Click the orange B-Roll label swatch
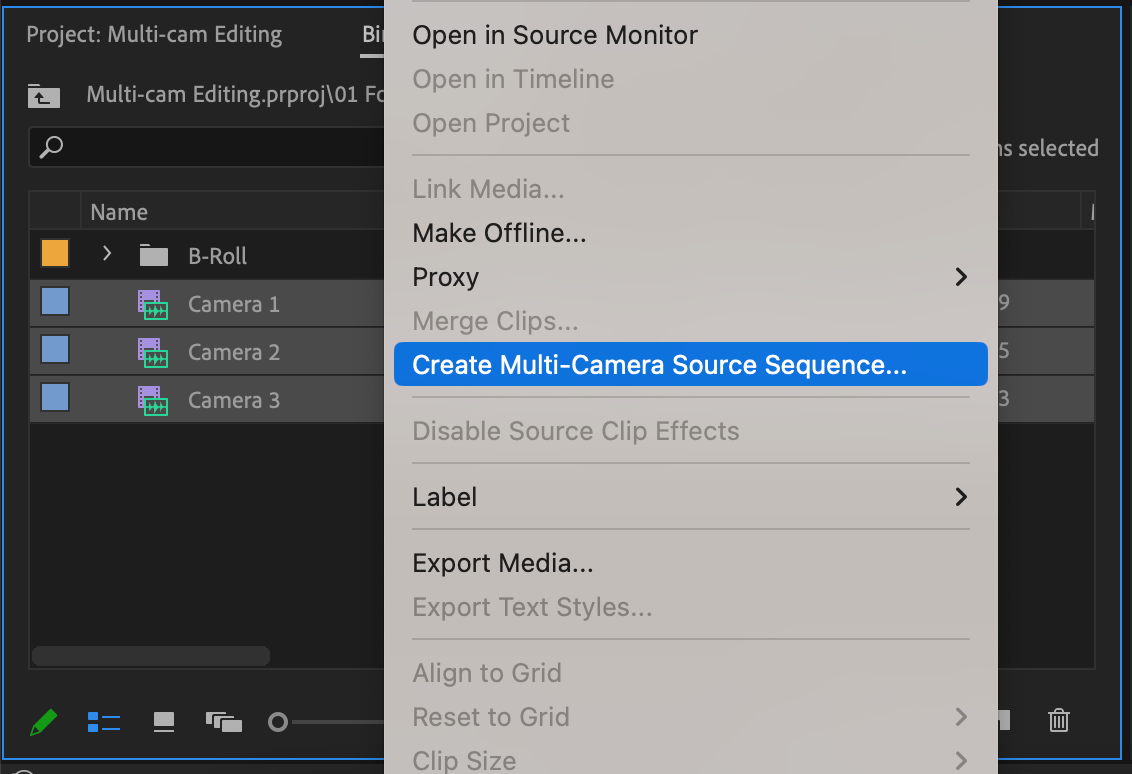The height and width of the screenshot is (774, 1132). click(55, 254)
